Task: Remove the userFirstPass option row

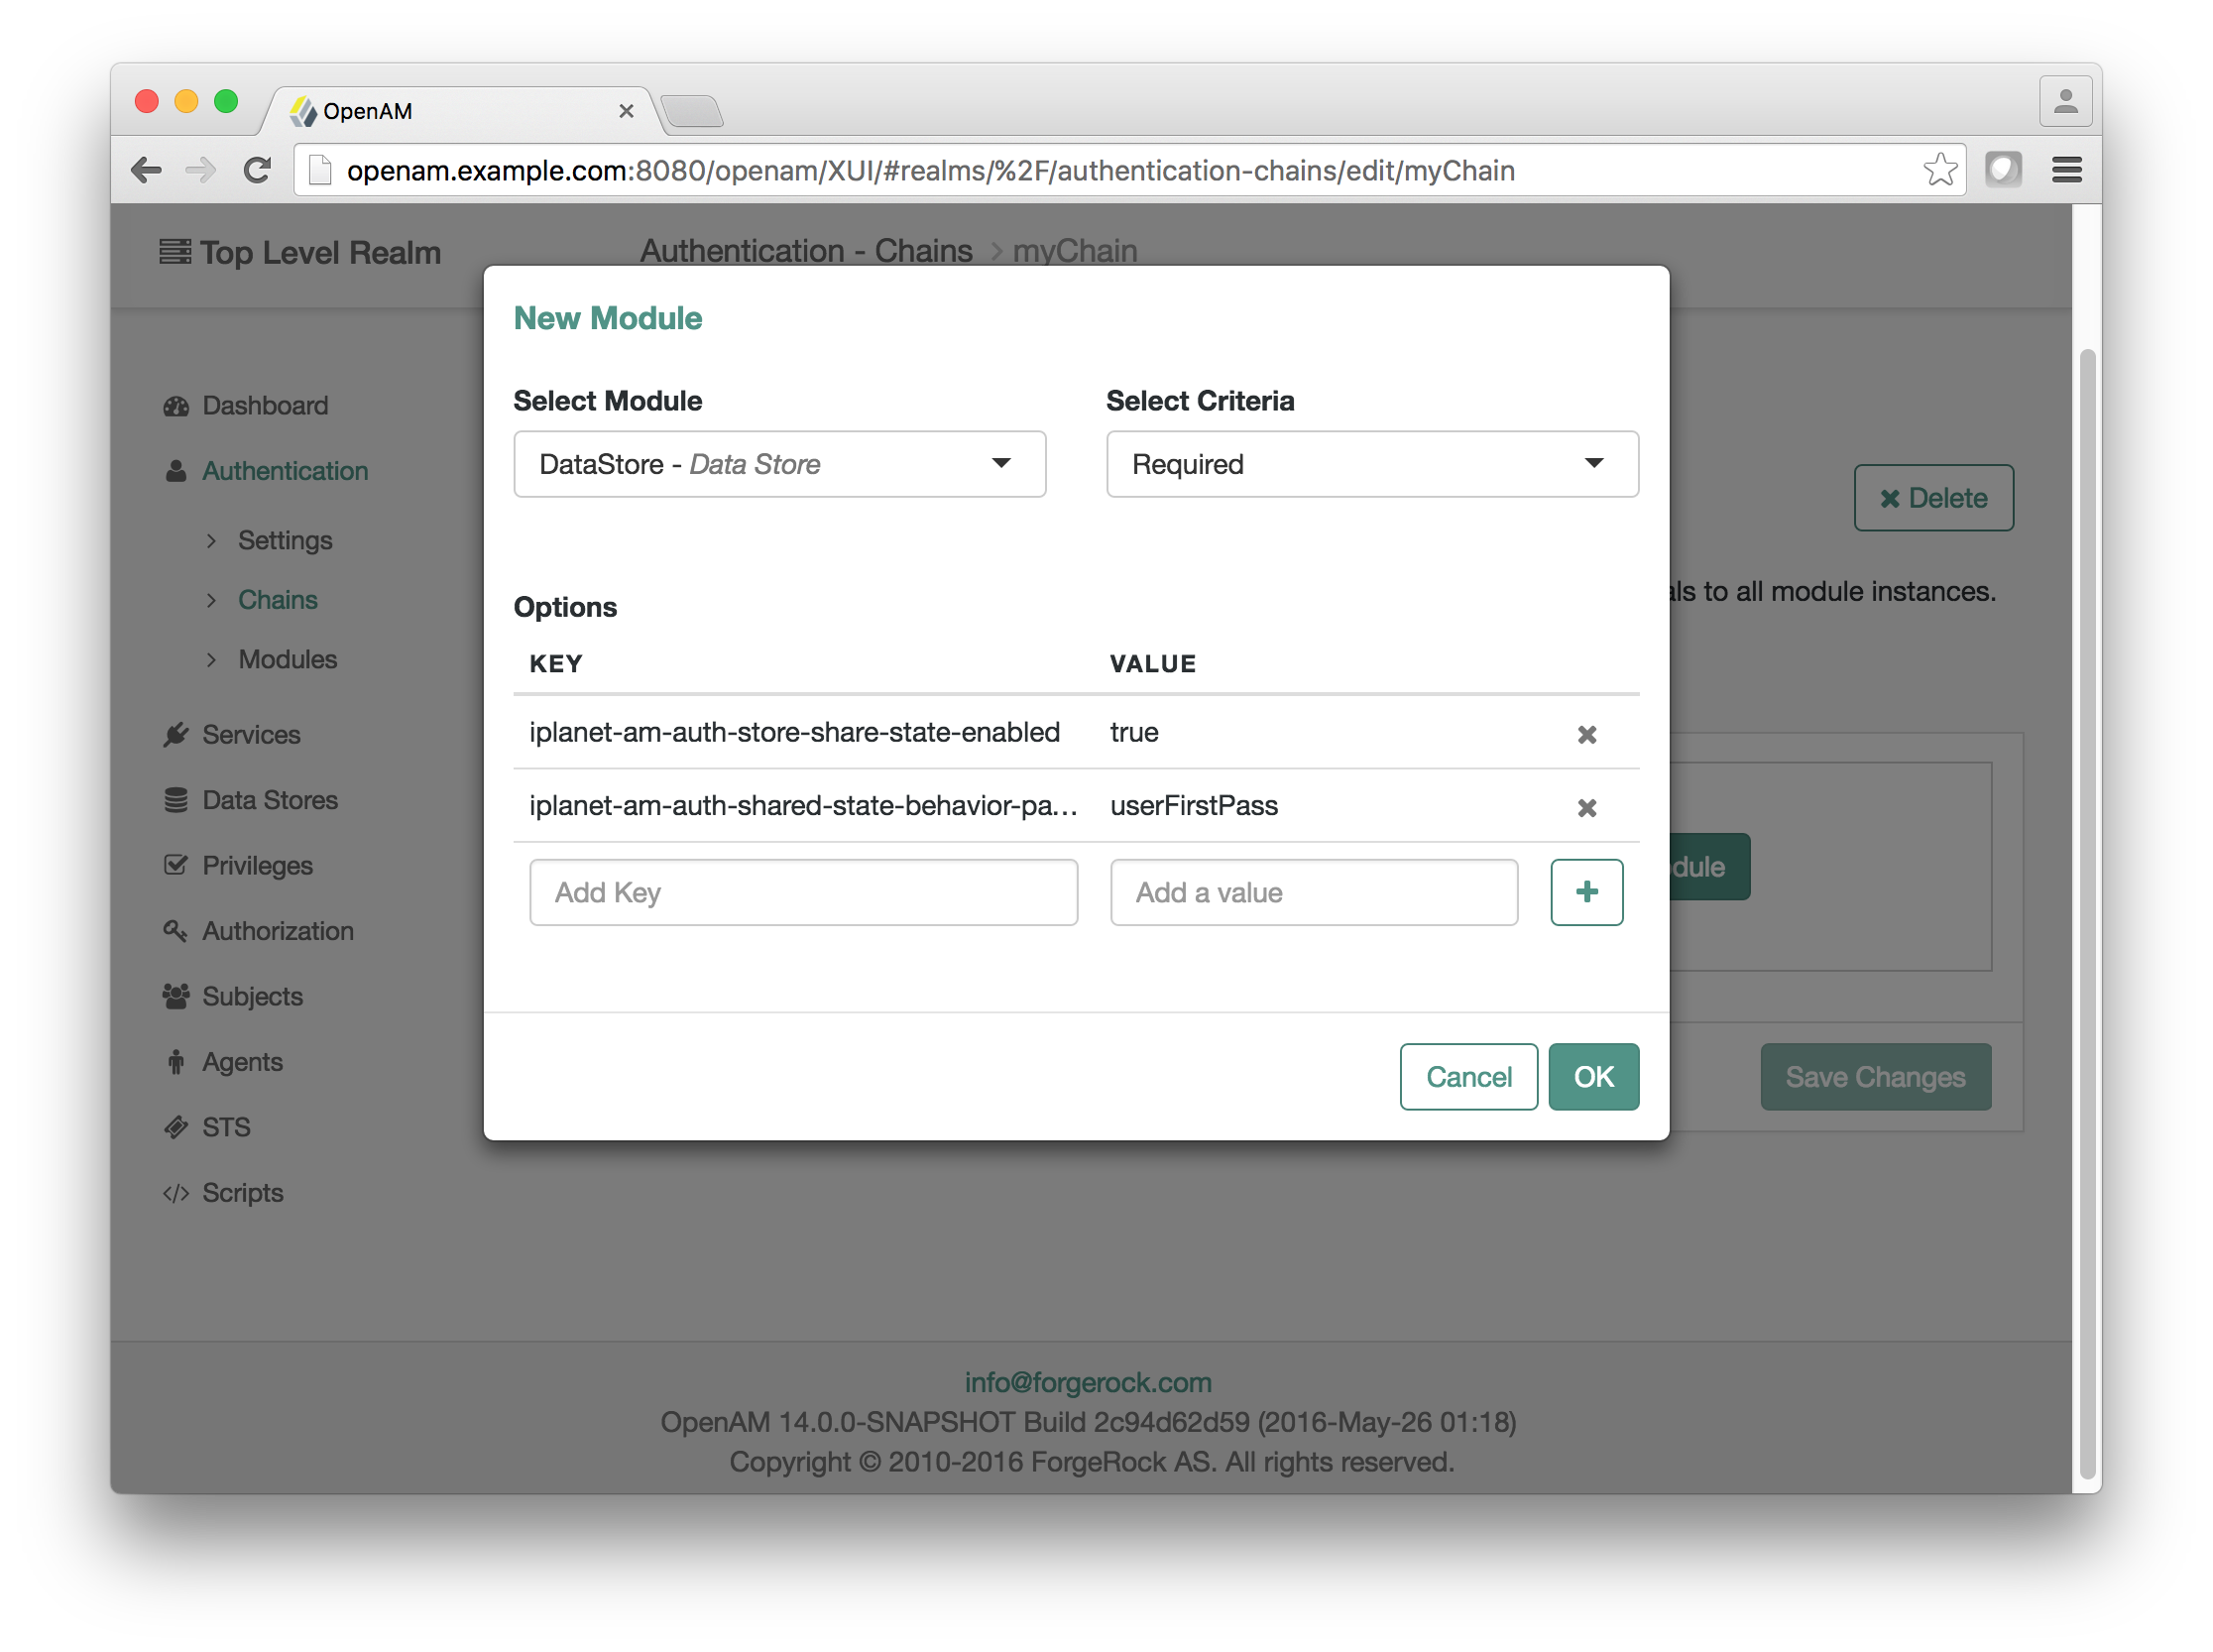Action: click(x=1586, y=807)
